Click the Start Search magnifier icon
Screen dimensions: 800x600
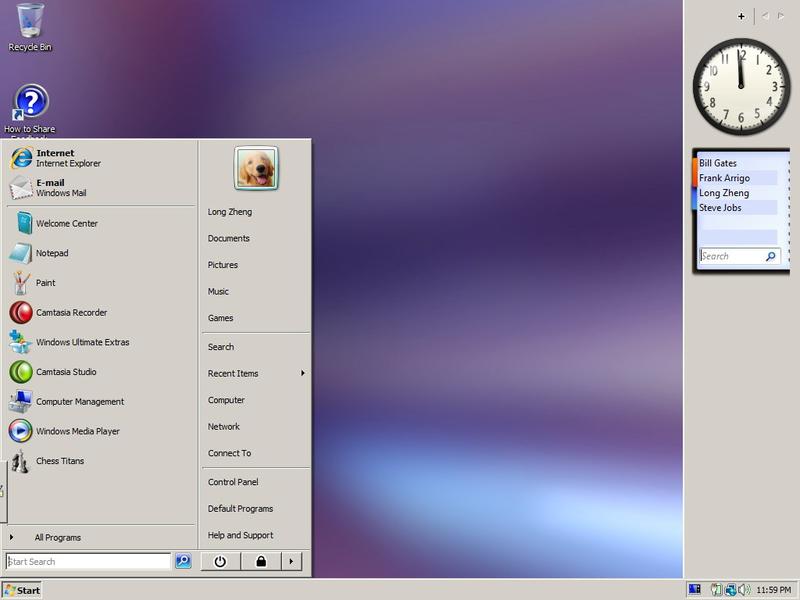point(183,561)
